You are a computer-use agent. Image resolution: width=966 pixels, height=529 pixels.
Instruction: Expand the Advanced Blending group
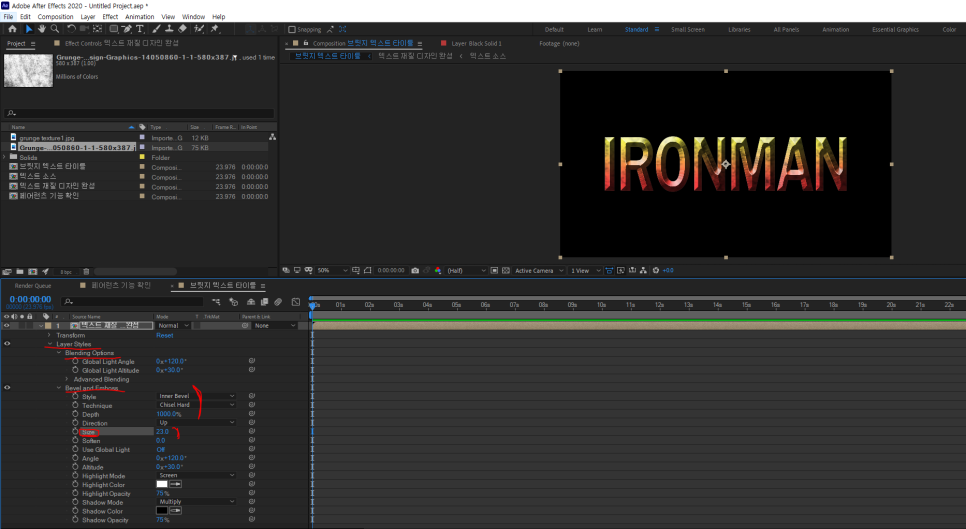pos(67,379)
